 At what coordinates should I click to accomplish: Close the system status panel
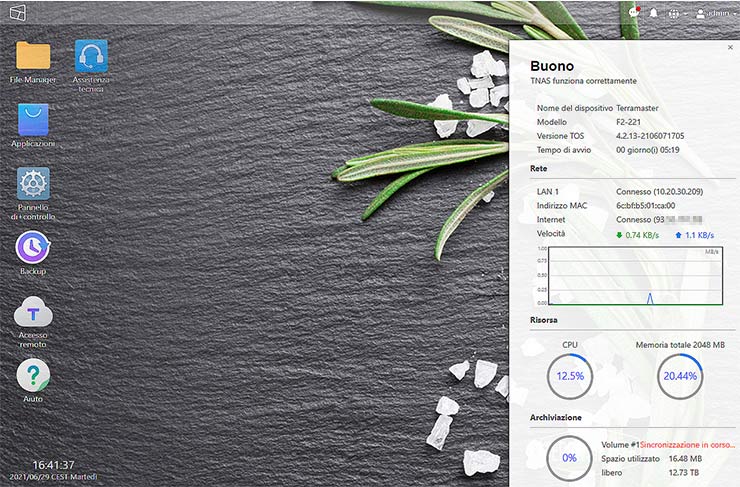coord(730,47)
